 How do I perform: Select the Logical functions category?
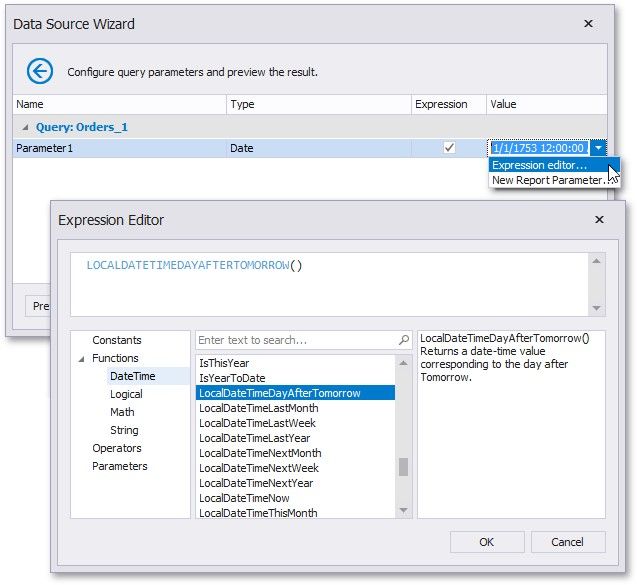click(126, 394)
